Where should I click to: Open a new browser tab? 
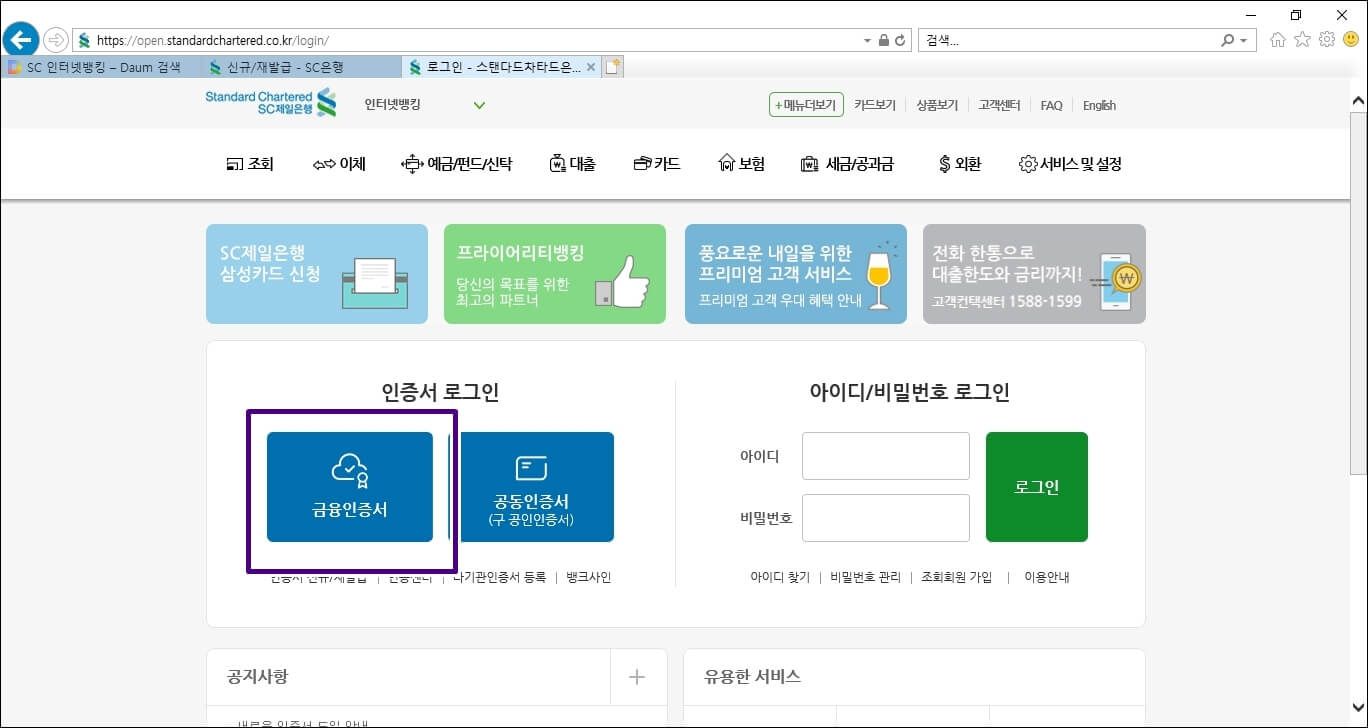tap(613, 67)
